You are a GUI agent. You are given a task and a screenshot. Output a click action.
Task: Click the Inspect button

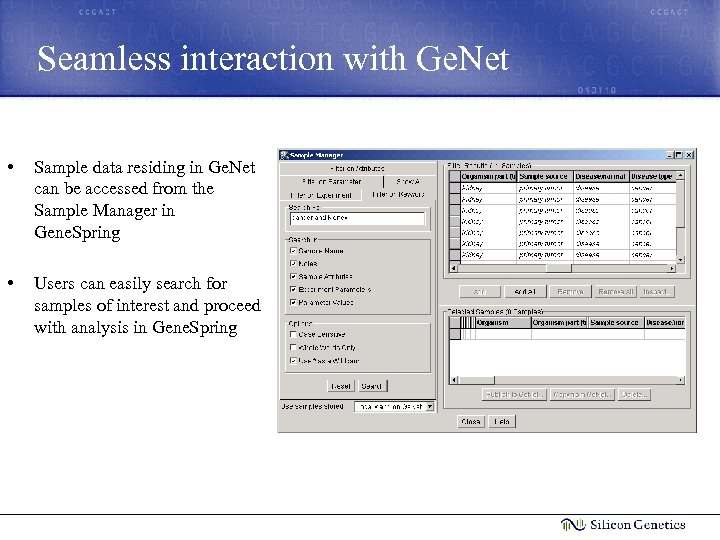coord(655,292)
